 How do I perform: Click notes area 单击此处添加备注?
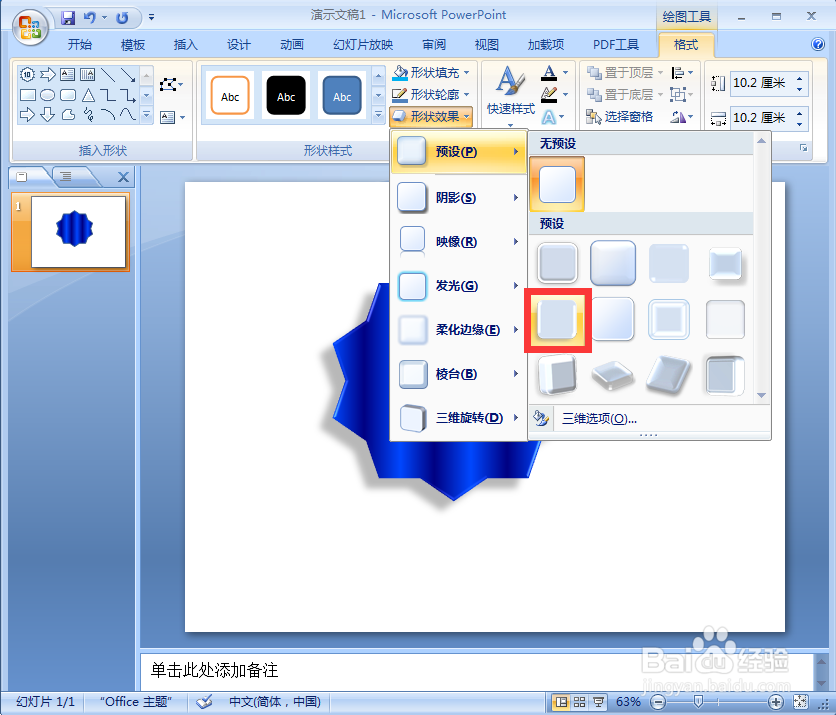click(214, 670)
